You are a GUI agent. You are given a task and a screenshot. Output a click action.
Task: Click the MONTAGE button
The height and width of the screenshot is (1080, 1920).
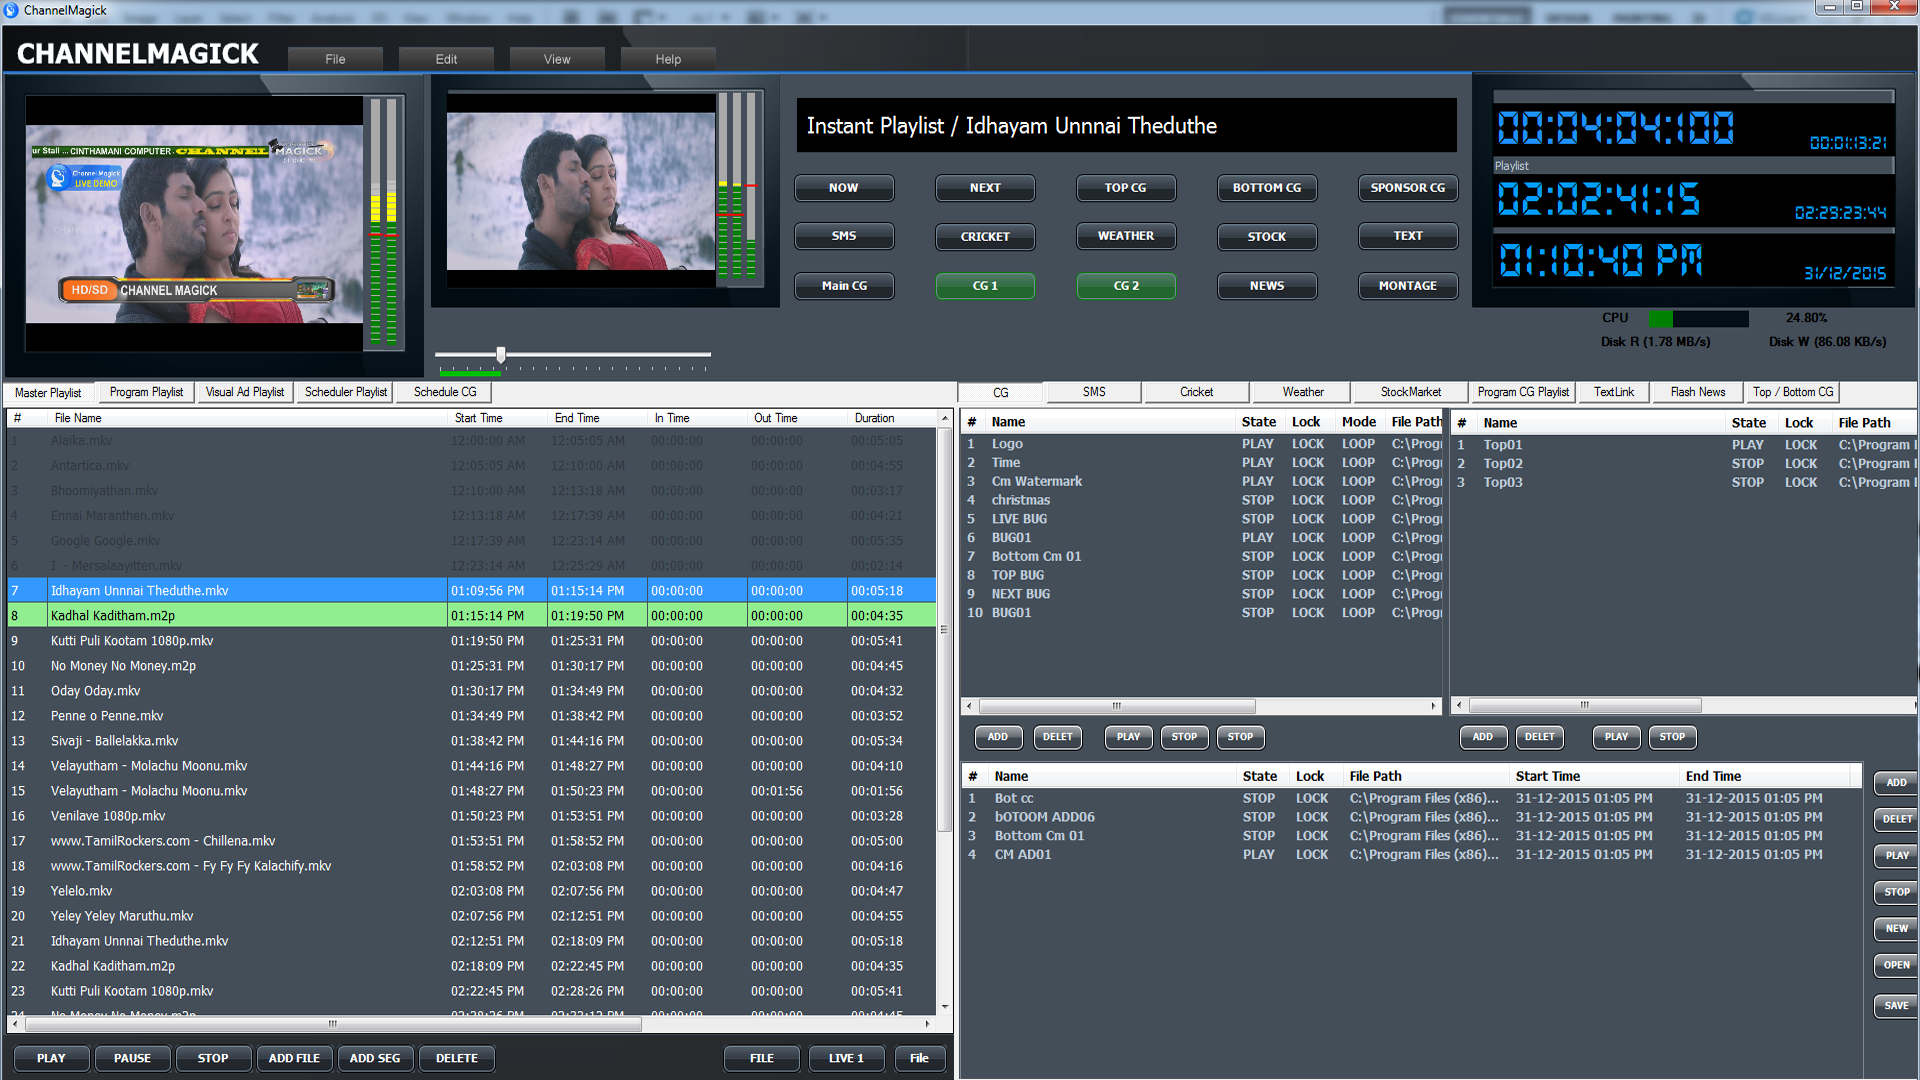(x=1408, y=286)
